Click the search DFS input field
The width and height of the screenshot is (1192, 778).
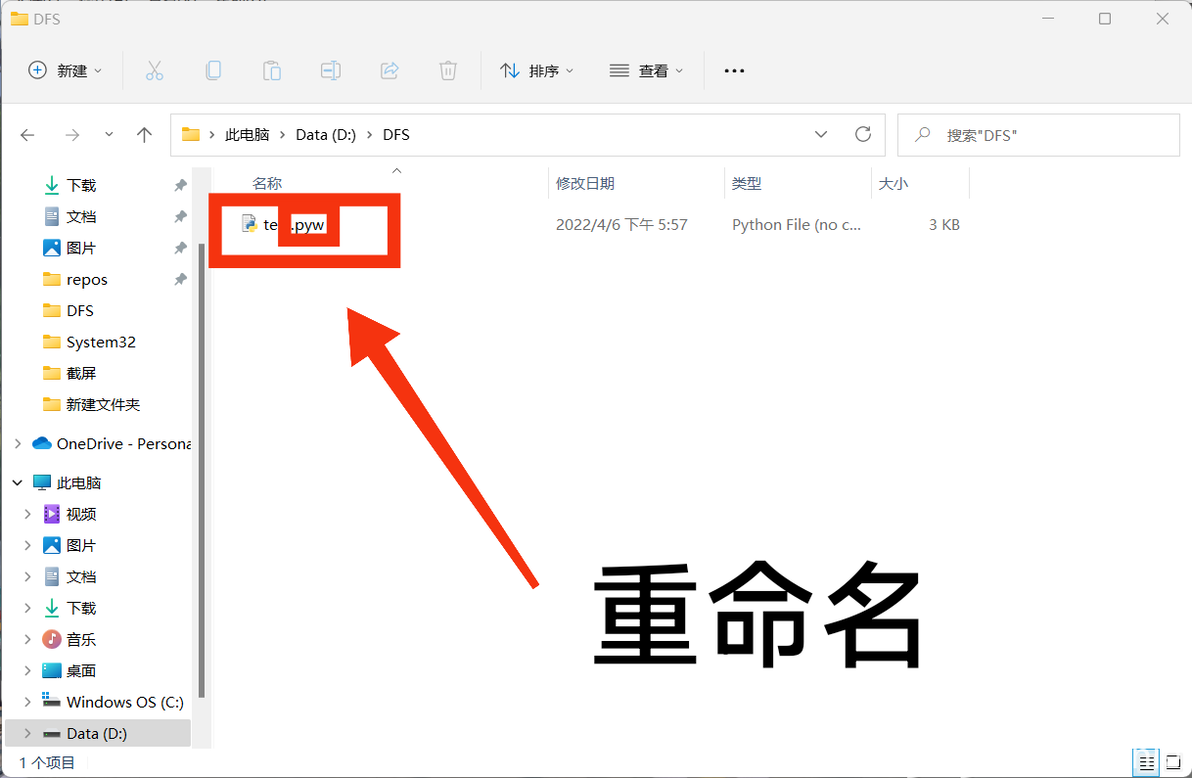pos(1038,135)
